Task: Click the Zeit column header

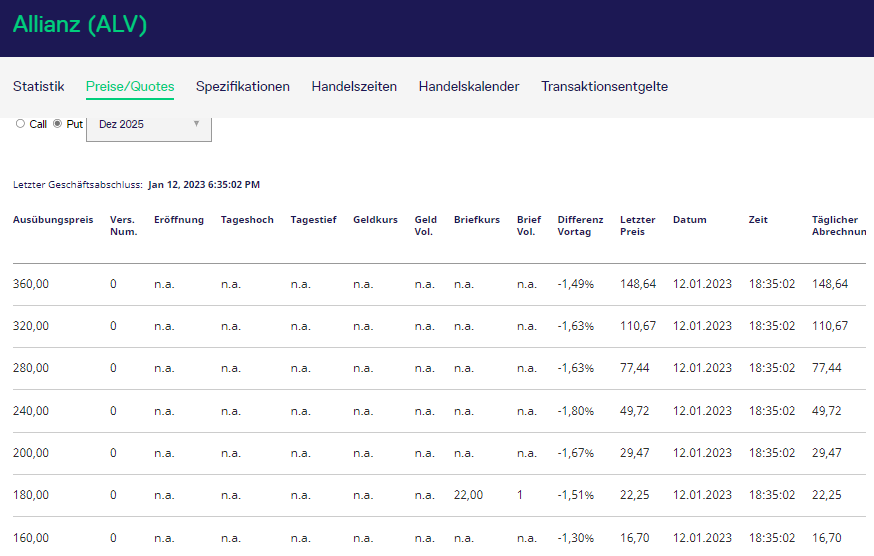Action: [x=758, y=220]
